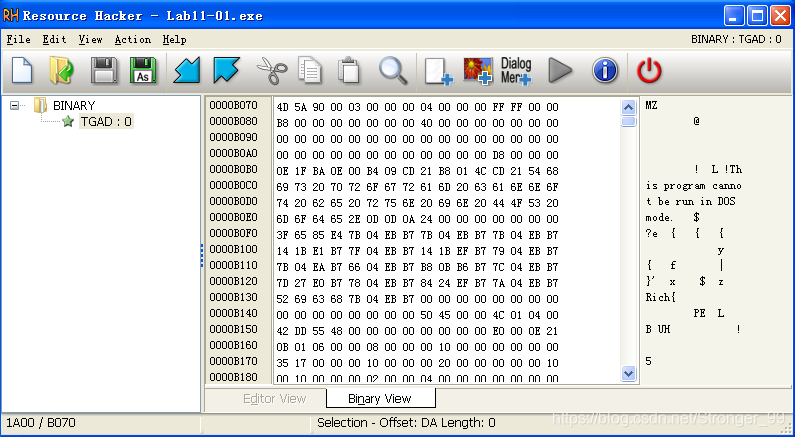Save with the floppy disk icon

click(103, 70)
